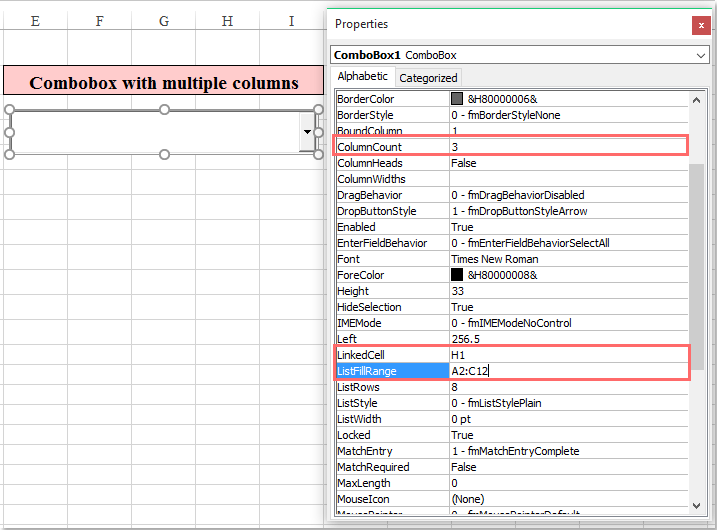Close the Properties window

click(x=699, y=26)
